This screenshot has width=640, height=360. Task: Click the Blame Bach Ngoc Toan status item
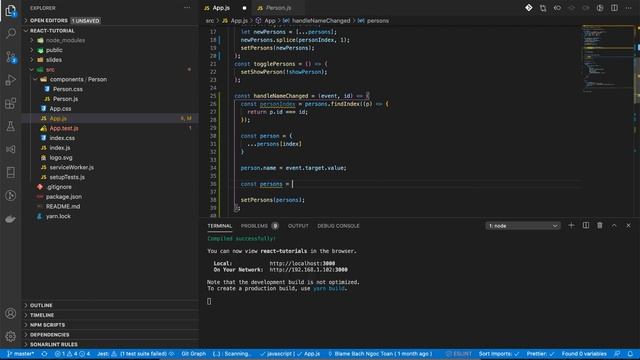coord(380,354)
